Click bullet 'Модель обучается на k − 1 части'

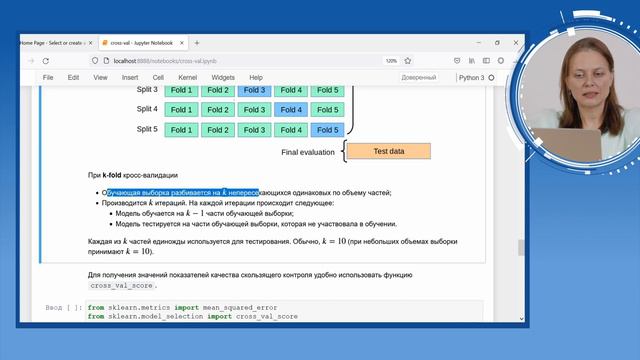204,213
